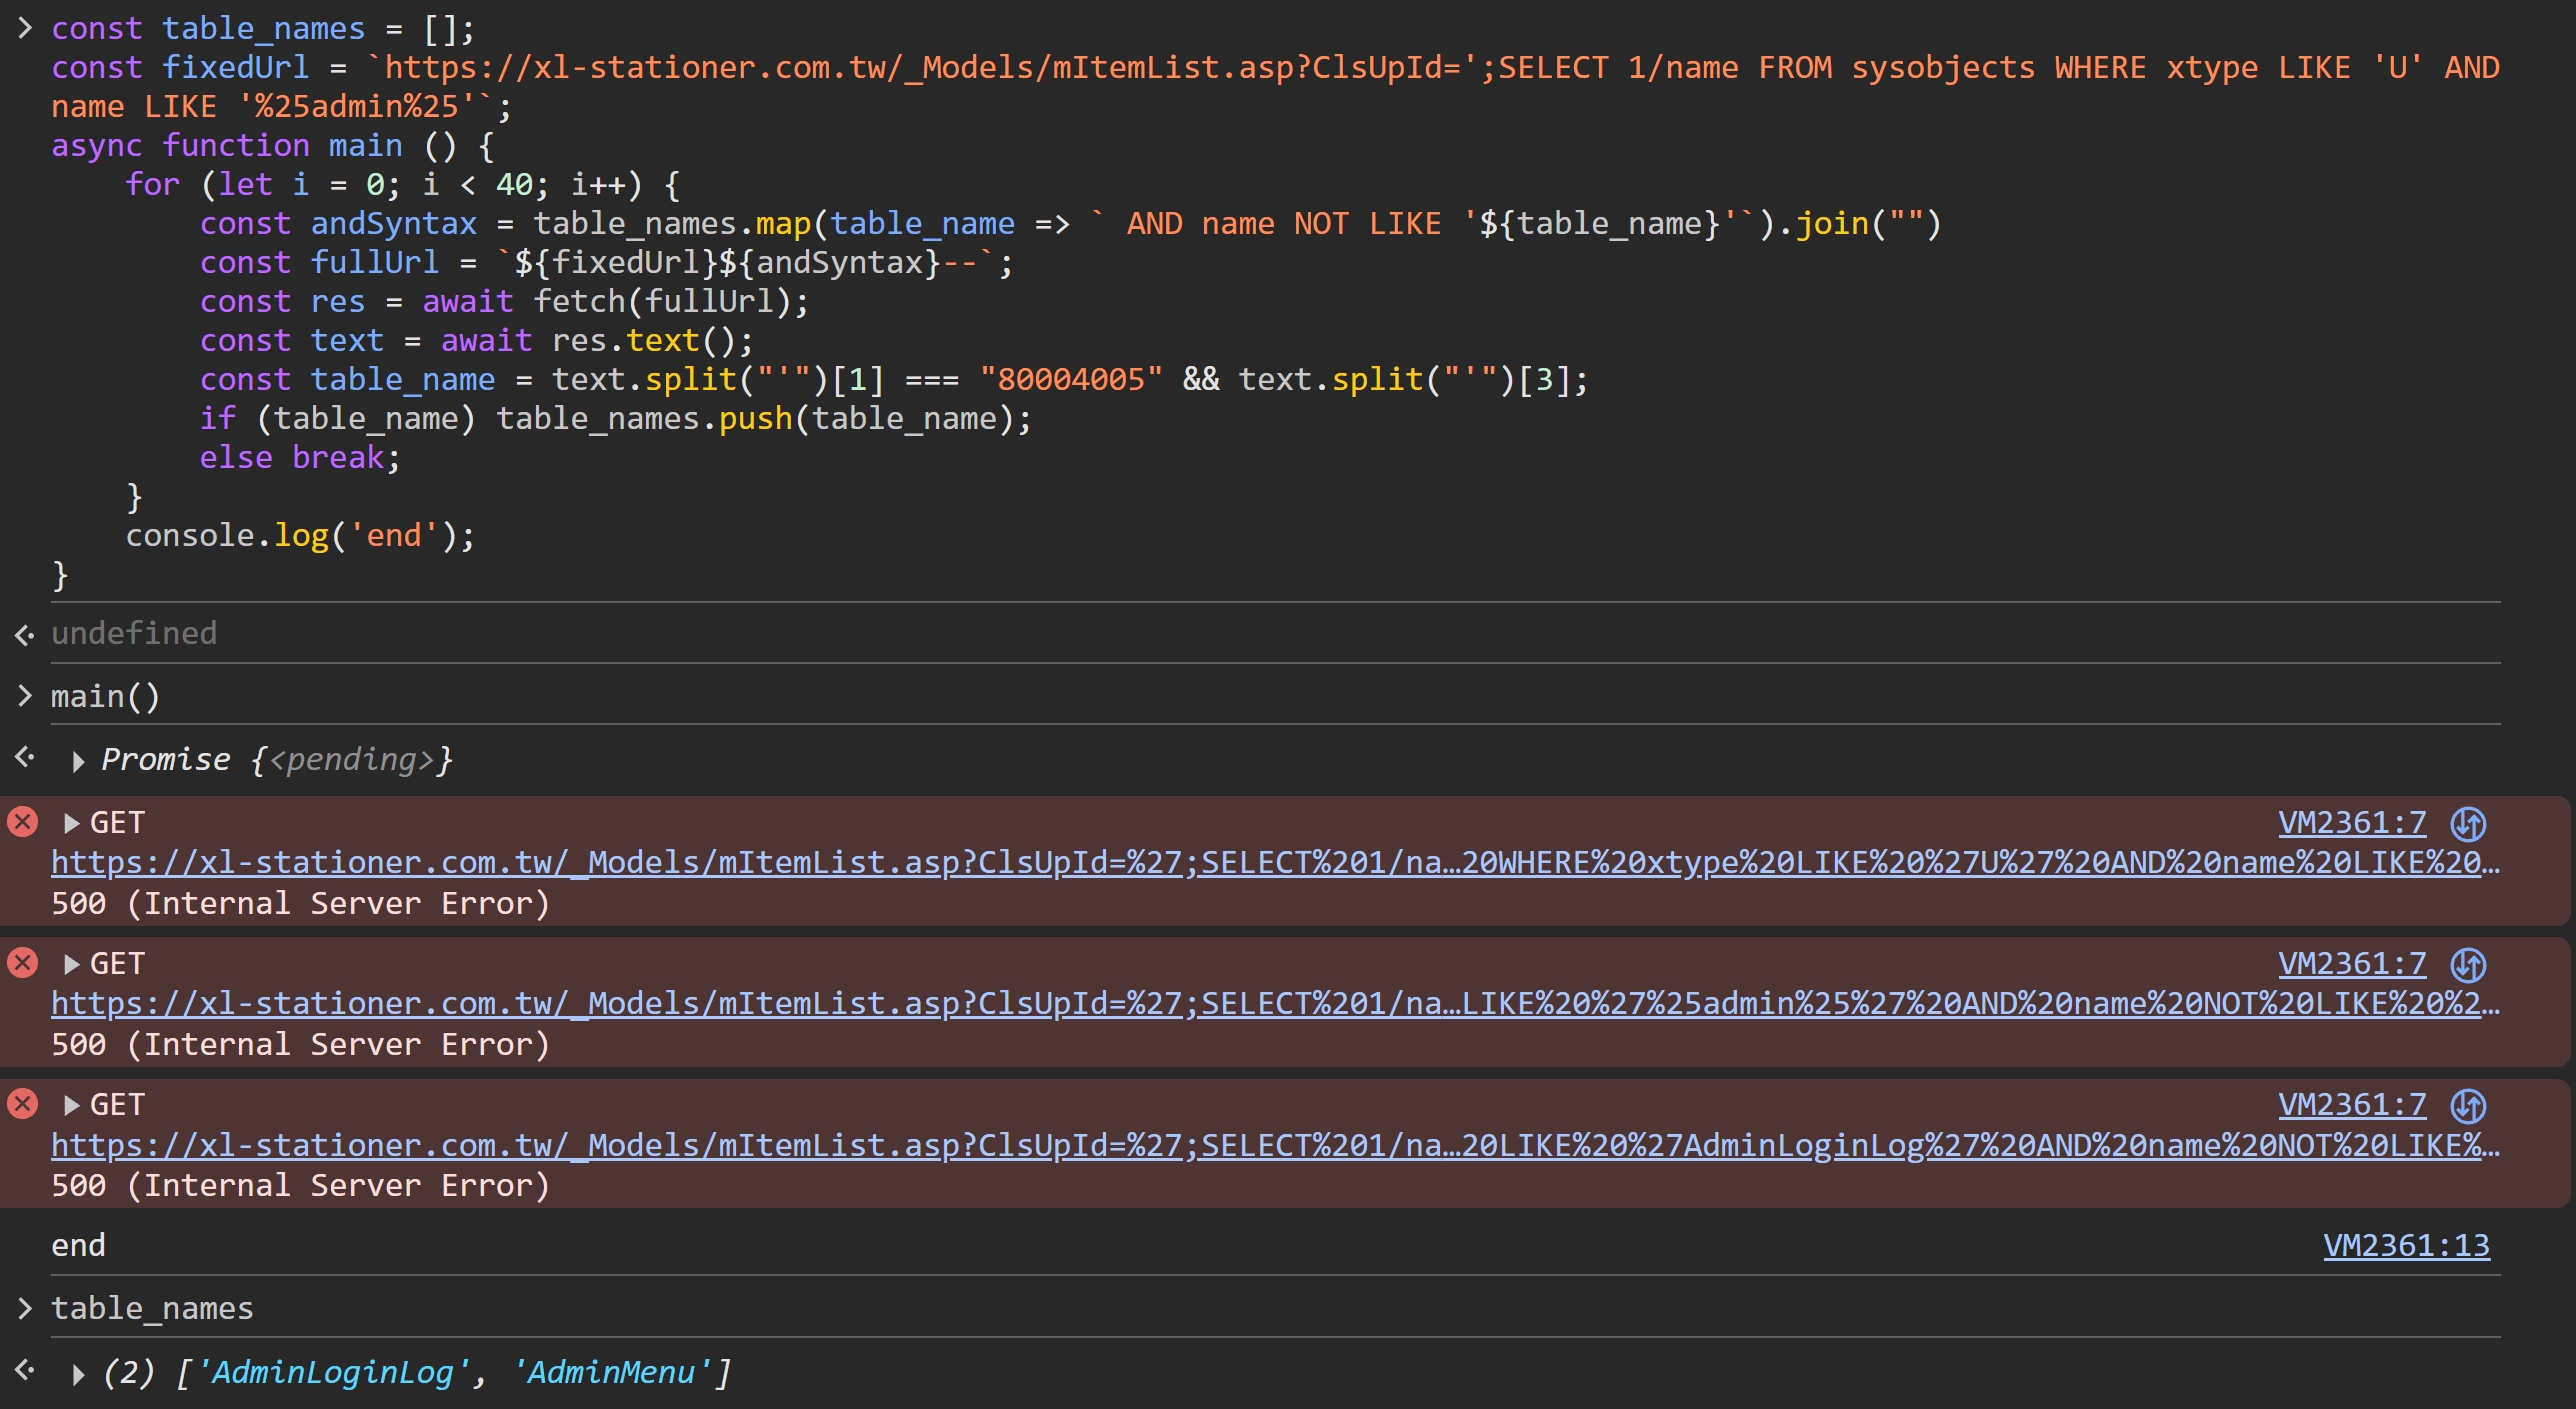Open the VM2361:13 source link beside 'end'
This screenshot has height=1409, width=2576.
point(2406,1246)
